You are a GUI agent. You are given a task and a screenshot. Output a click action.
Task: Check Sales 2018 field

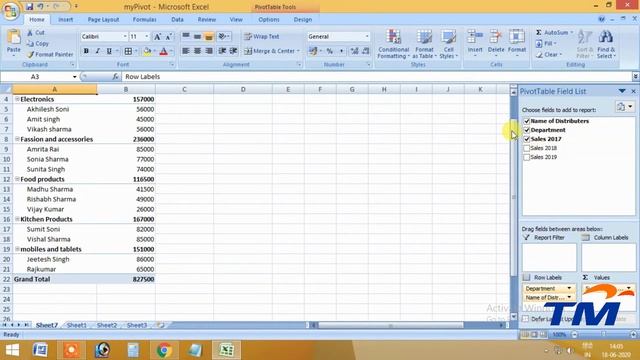(x=527, y=148)
